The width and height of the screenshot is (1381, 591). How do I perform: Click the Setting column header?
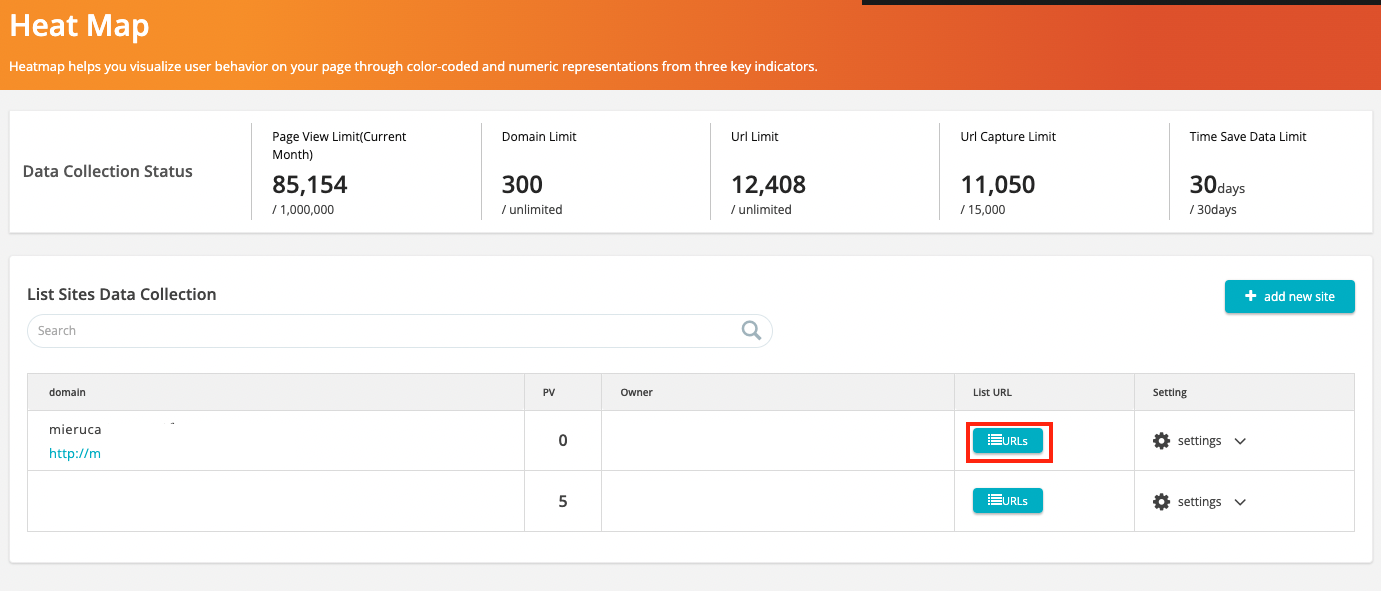[1170, 392]
